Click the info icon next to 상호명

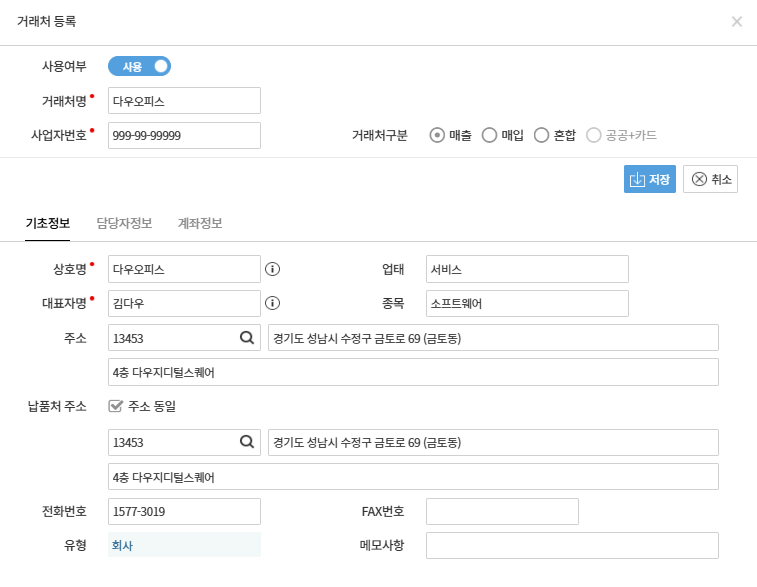tap(272, 269)
